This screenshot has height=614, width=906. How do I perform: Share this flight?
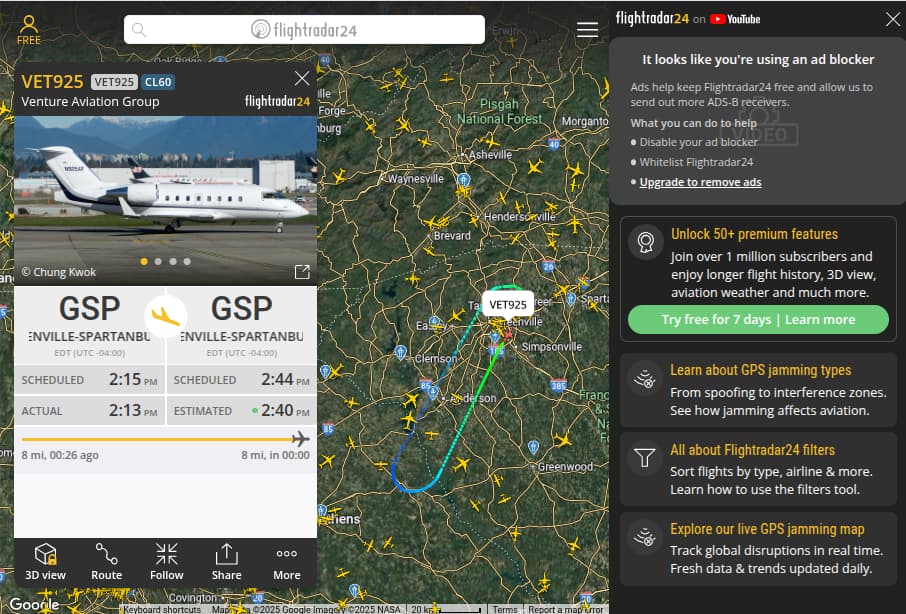pos(226,561)
